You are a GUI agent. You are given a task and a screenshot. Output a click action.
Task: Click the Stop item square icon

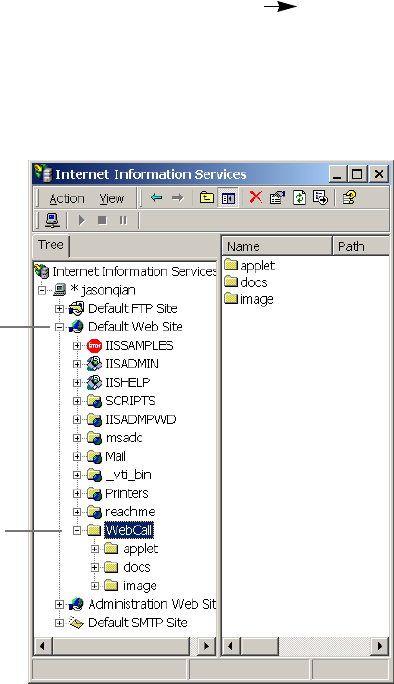[102, 220]
